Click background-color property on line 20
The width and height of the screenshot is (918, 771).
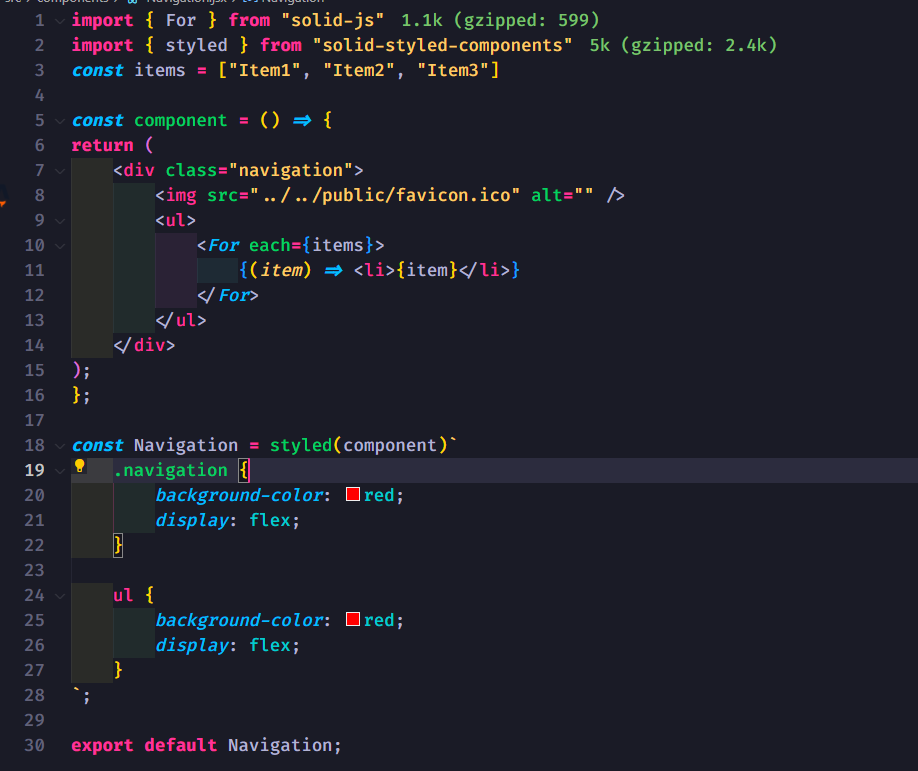coord(239,495)
